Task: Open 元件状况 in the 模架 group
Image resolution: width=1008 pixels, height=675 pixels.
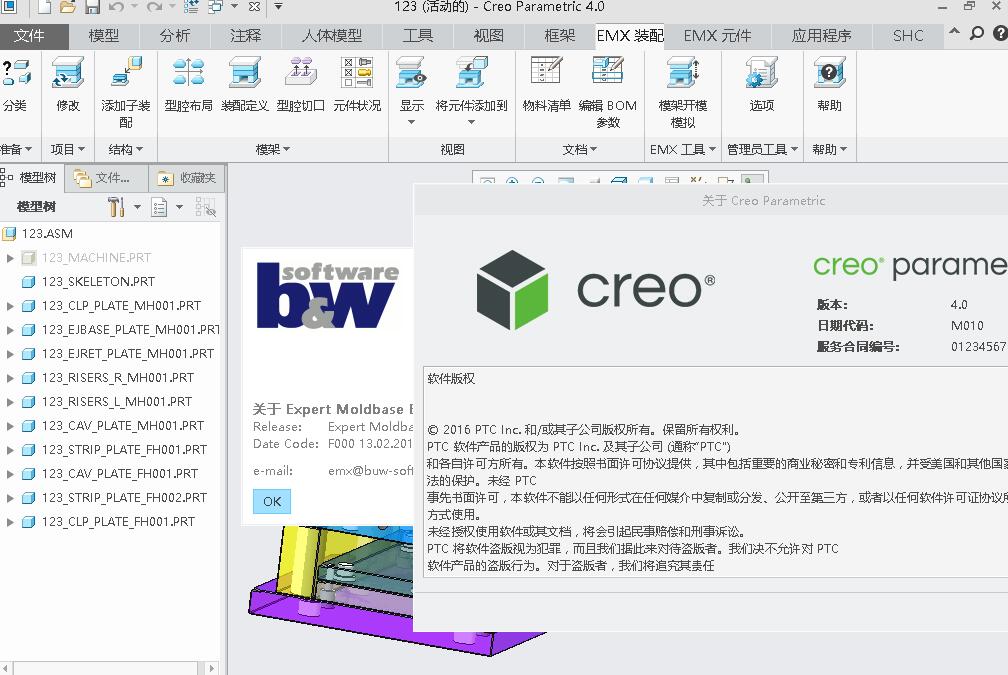Action: click(356, 85)
